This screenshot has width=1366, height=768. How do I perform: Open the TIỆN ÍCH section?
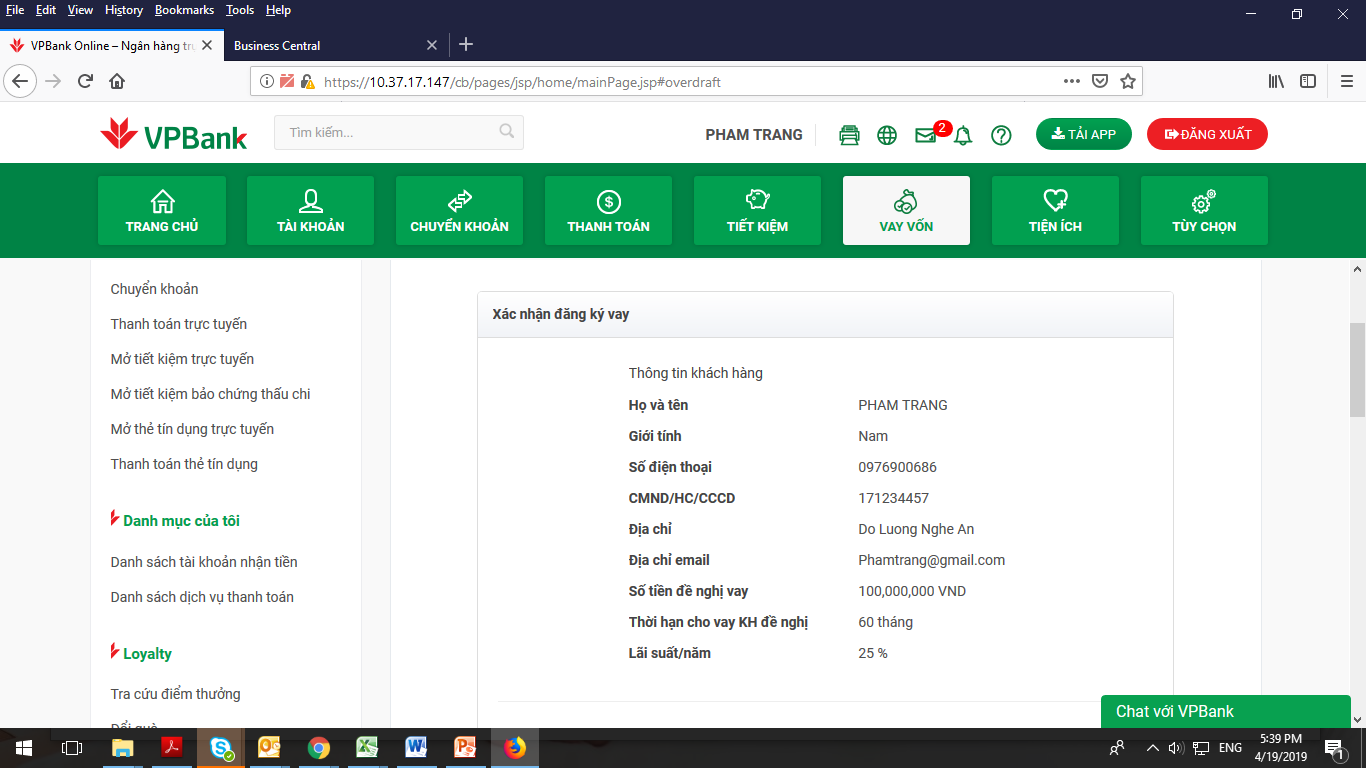(x=1055, y=210)
